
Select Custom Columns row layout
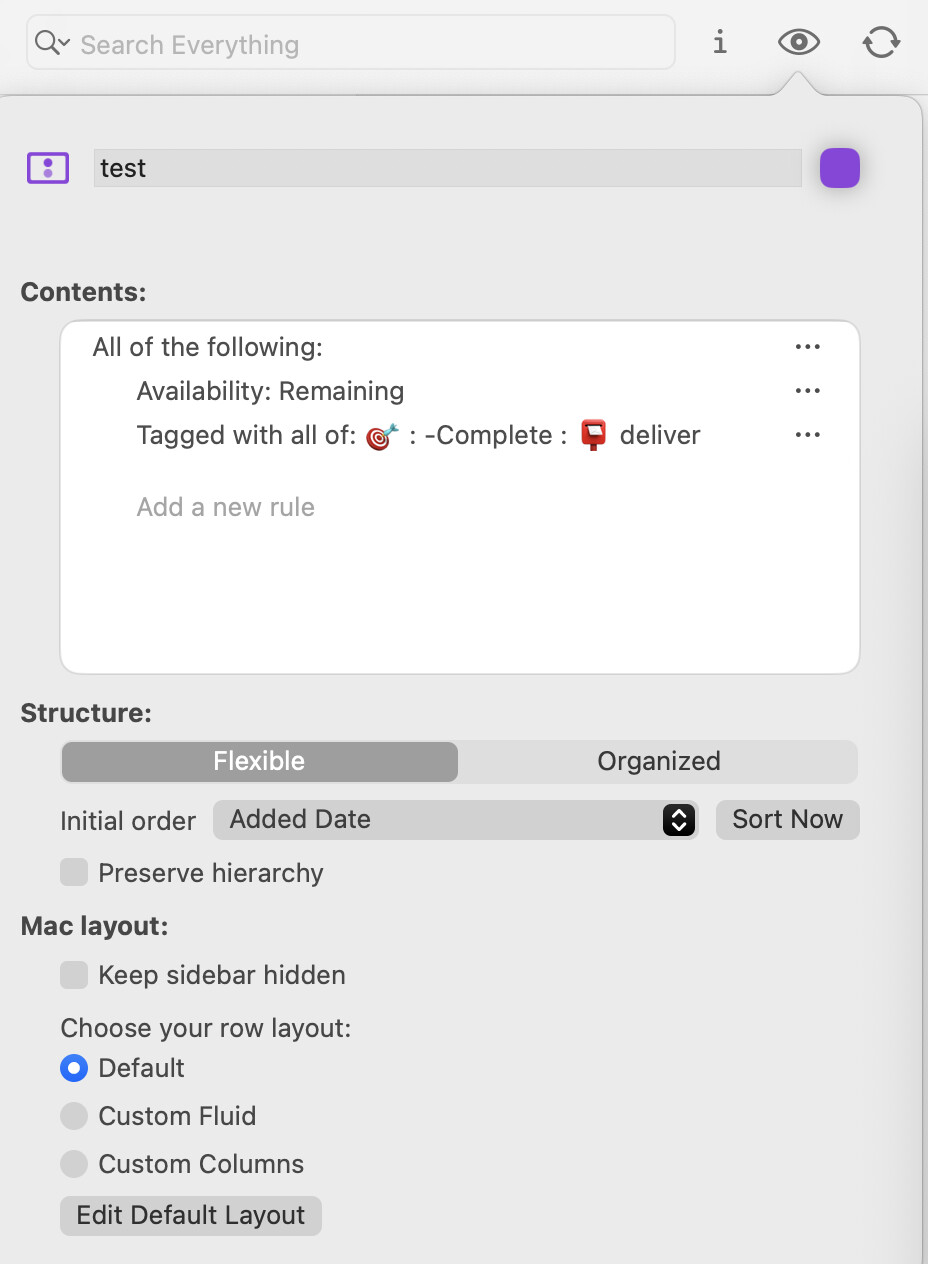[74, 1164]
